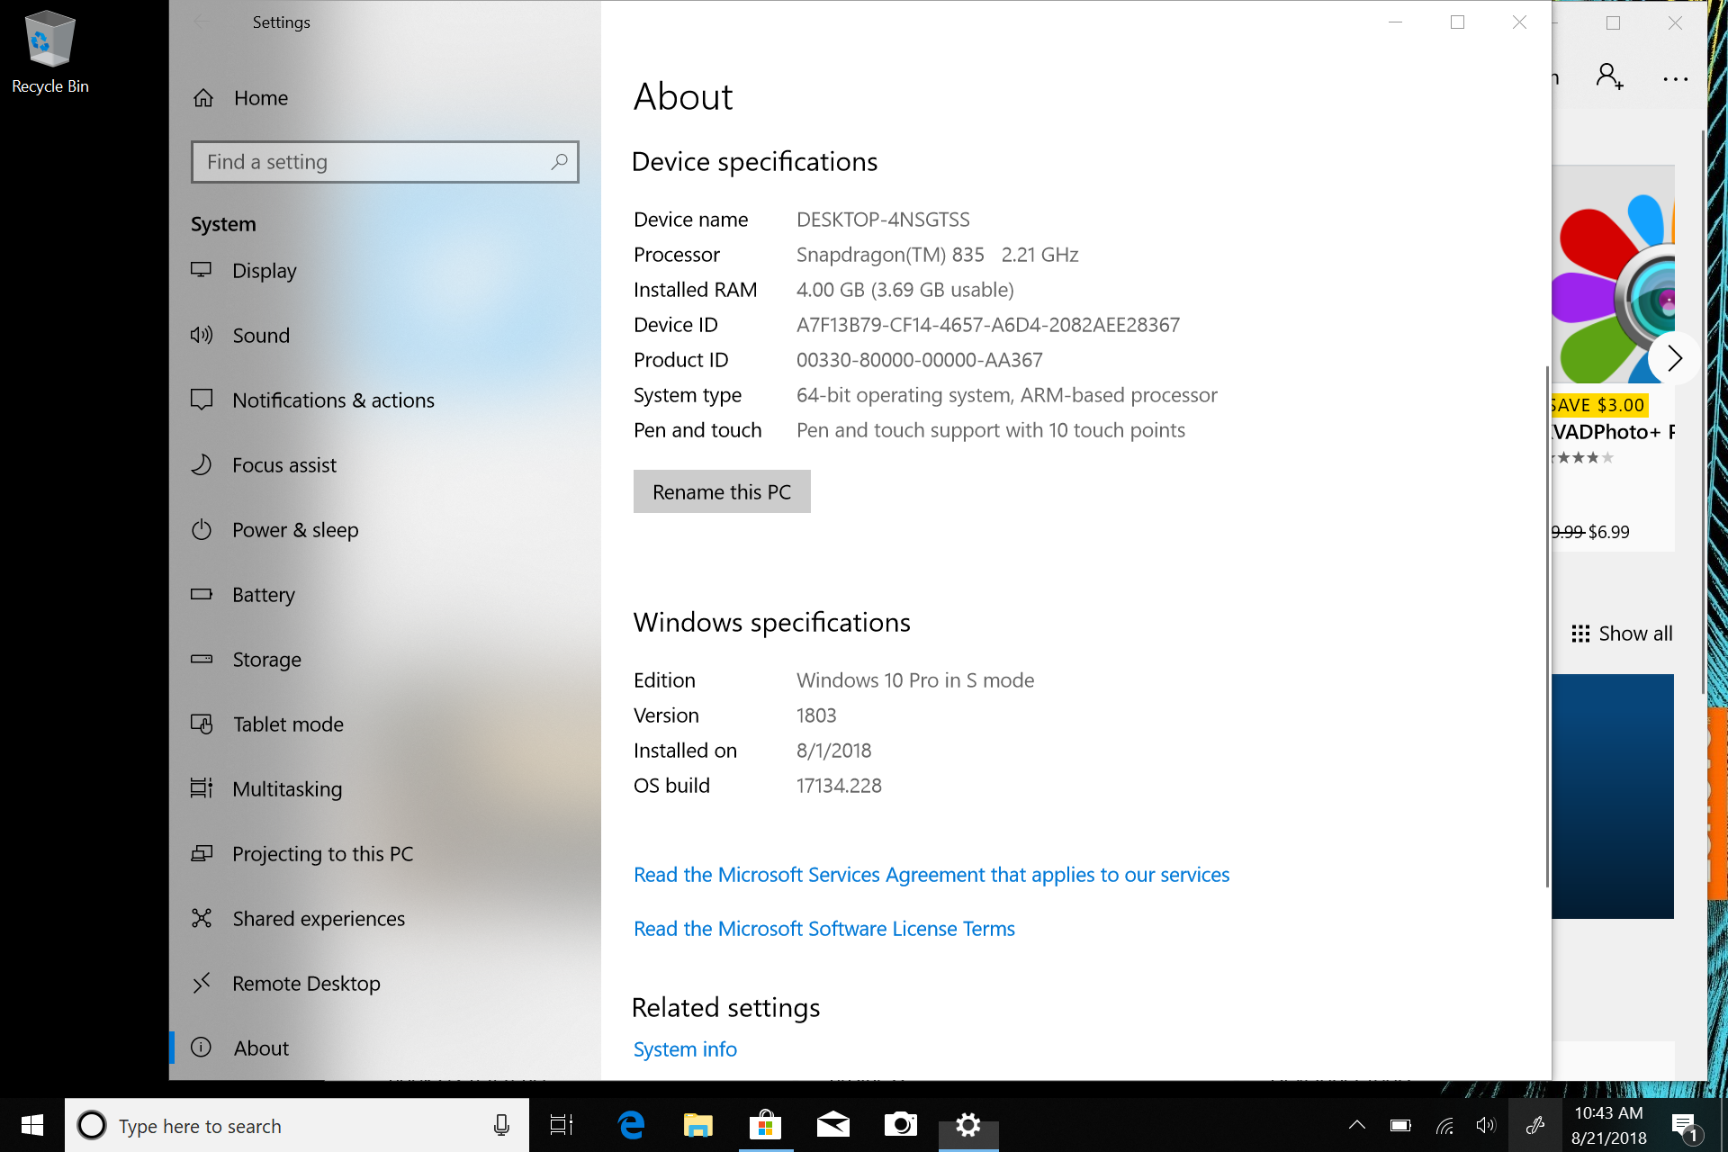The height and width of the screenshot is (1152, 1728).
Task: Click the Settings page vertical scrollbar
Action: pyautogui.click(x=1547, y=626)
